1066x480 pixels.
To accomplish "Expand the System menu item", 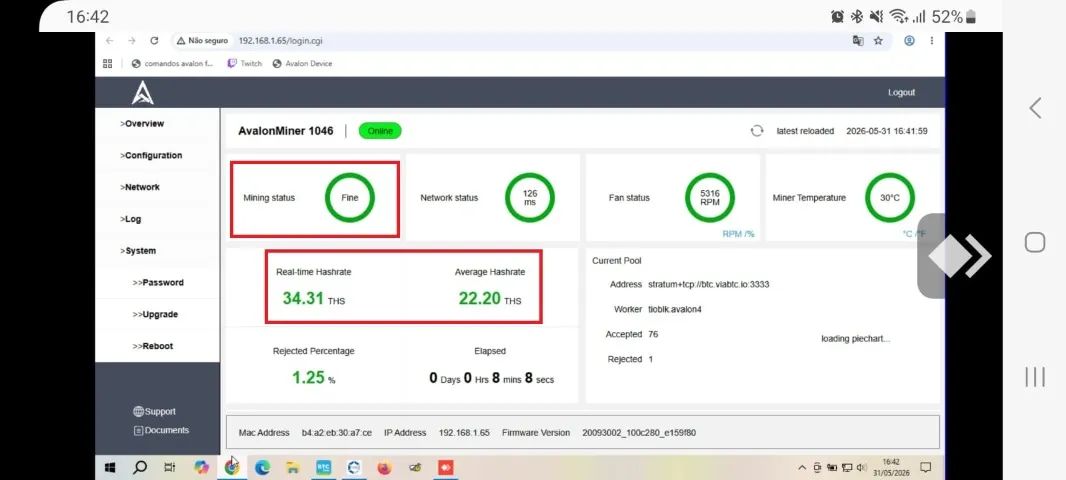I will point(138,251).
